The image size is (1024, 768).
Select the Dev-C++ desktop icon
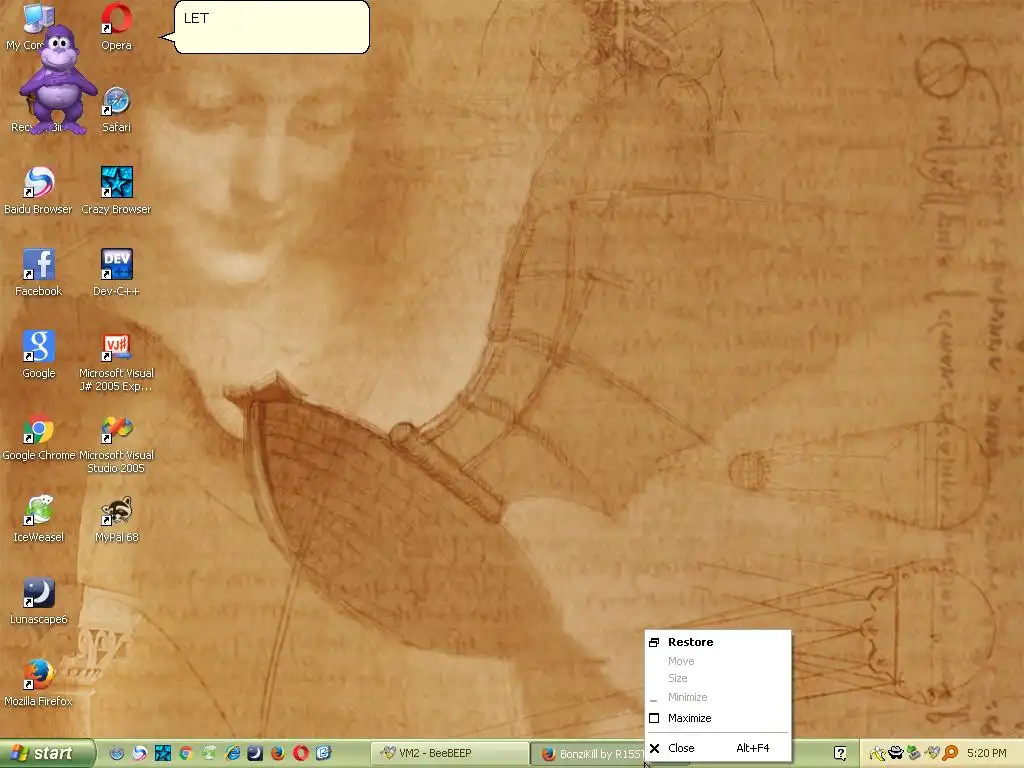click(x=116, y=273)
